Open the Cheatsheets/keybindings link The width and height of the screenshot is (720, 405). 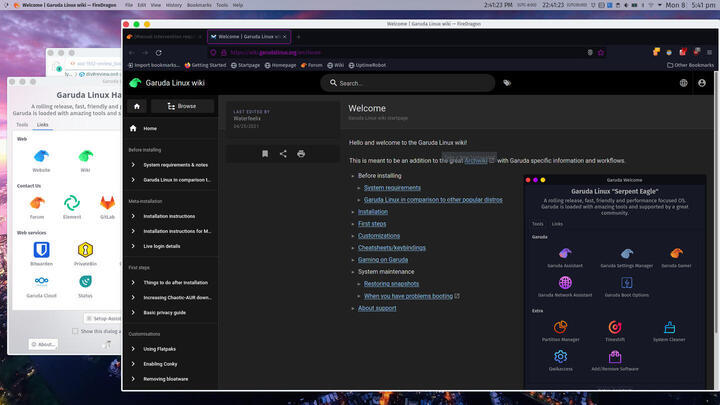point(392,248)
